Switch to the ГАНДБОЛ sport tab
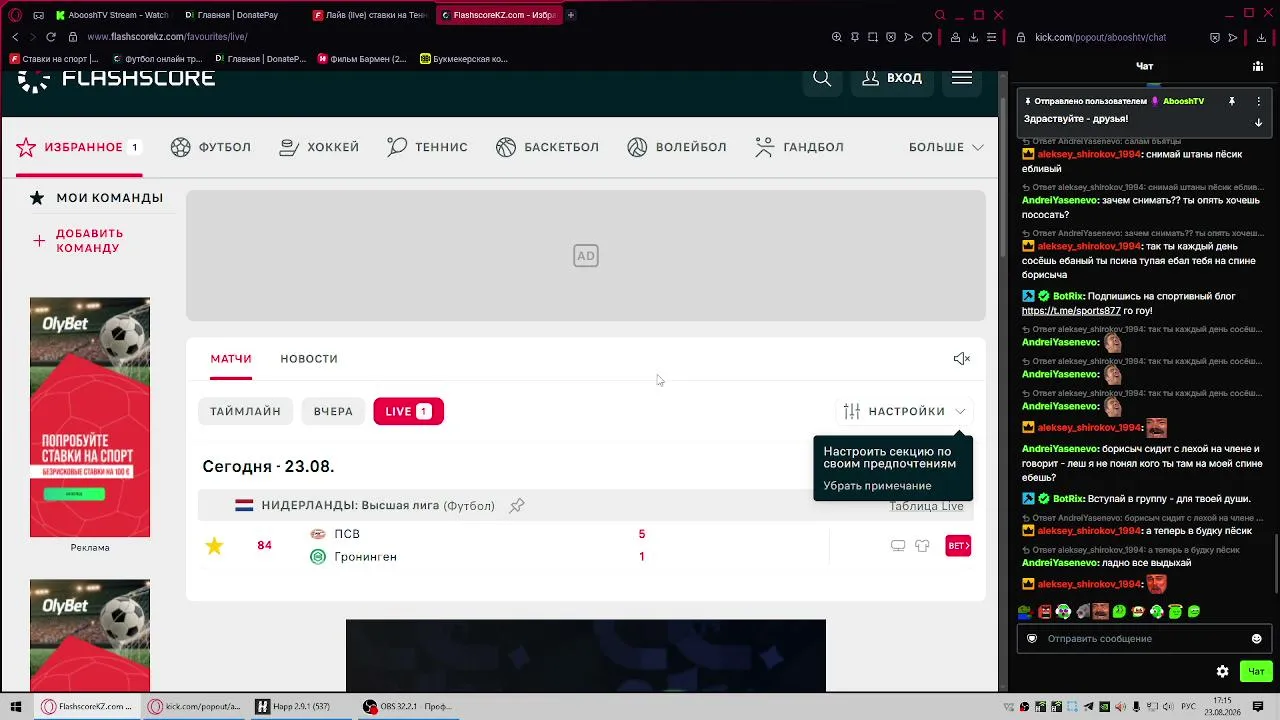The width and height of the screenshot is (1280, 720). 799,147
